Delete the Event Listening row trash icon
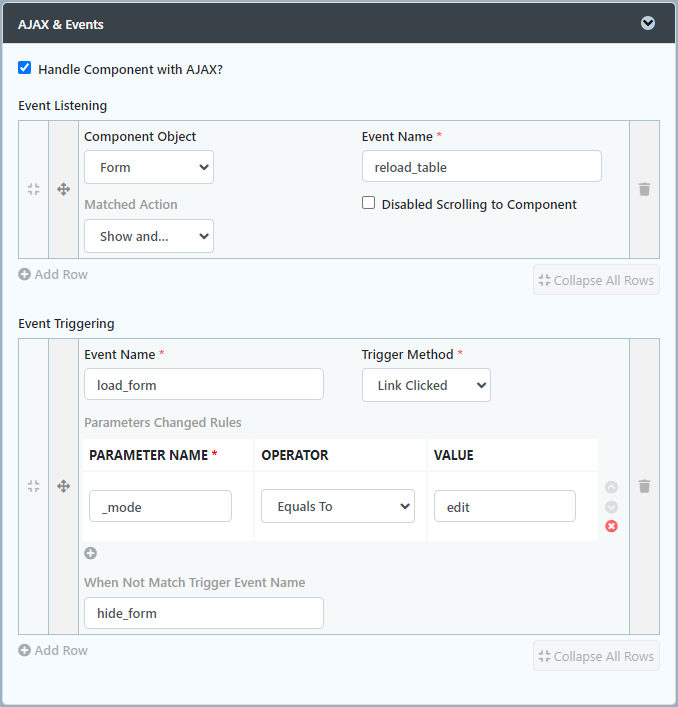The height and width of the screenshot is (707, 678). point(644,189)
